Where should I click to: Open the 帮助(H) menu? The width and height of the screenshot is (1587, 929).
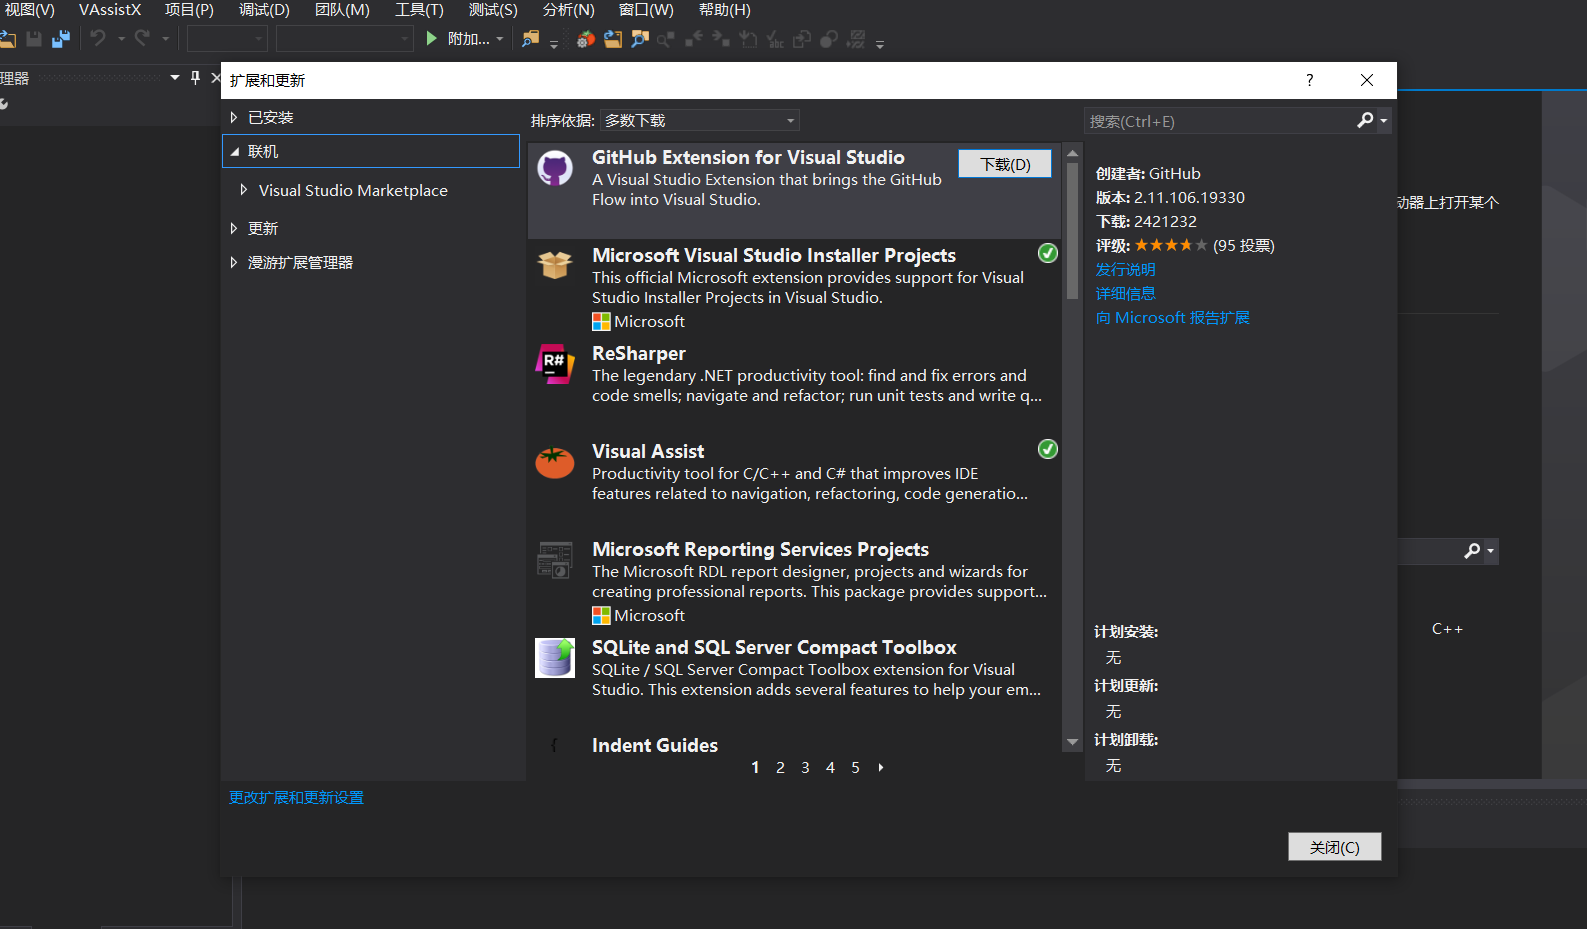pyautogui.click(x=724, y=10)
